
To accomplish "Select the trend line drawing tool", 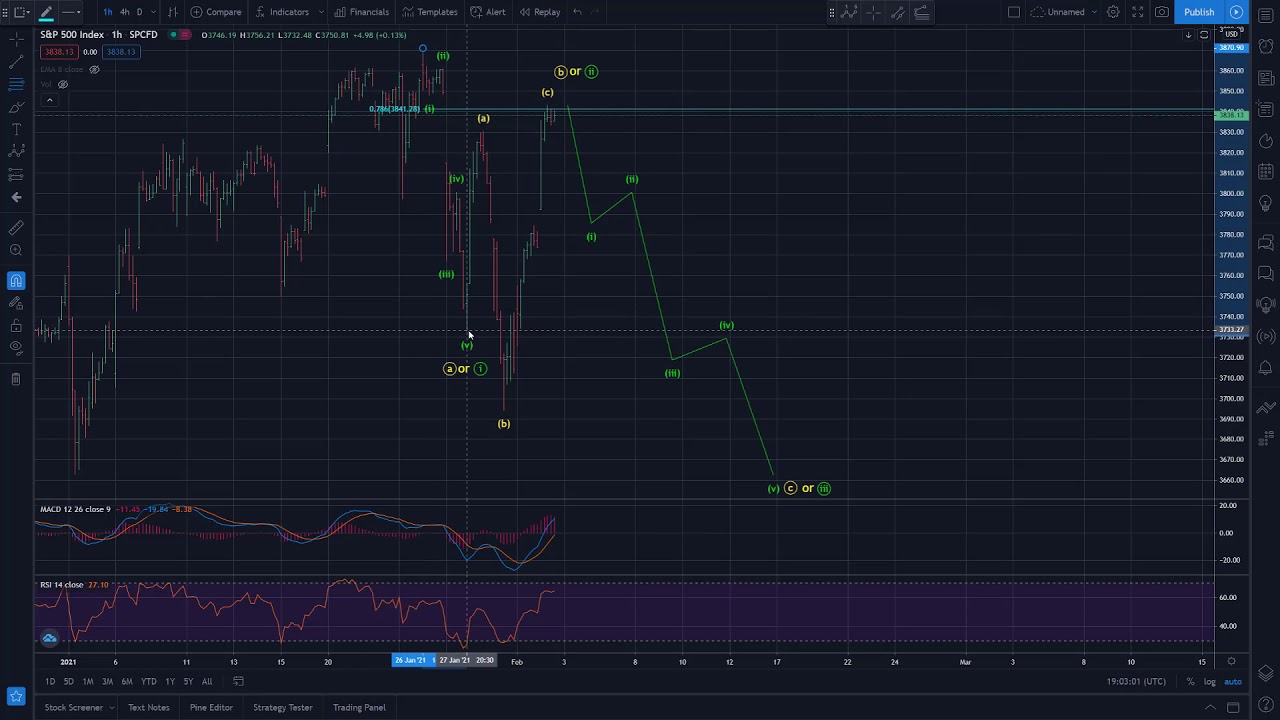I will pyautogui.click(x=16, y=62).
